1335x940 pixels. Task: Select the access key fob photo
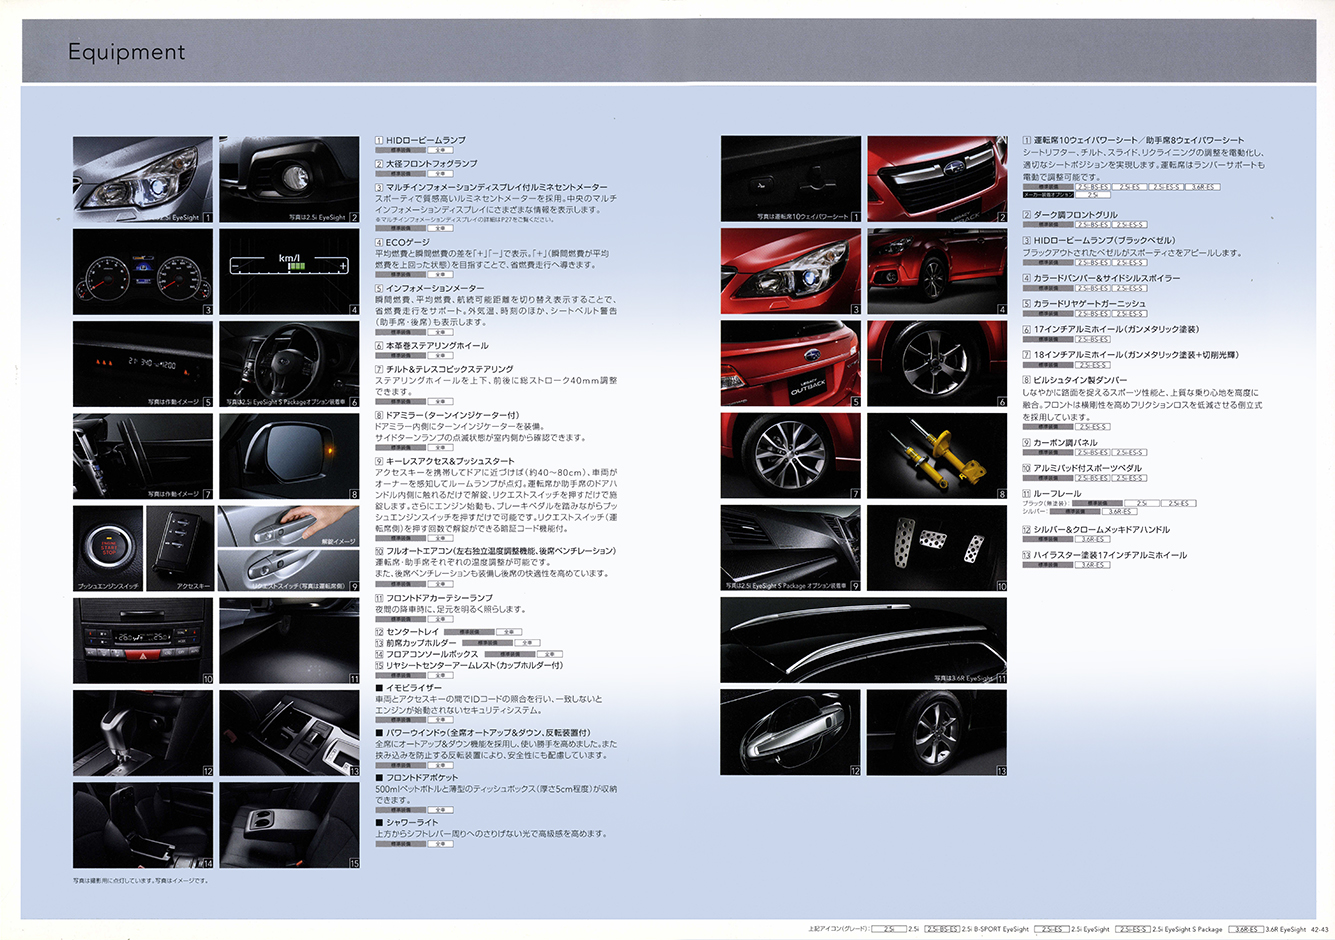click(x=180, y=548)
